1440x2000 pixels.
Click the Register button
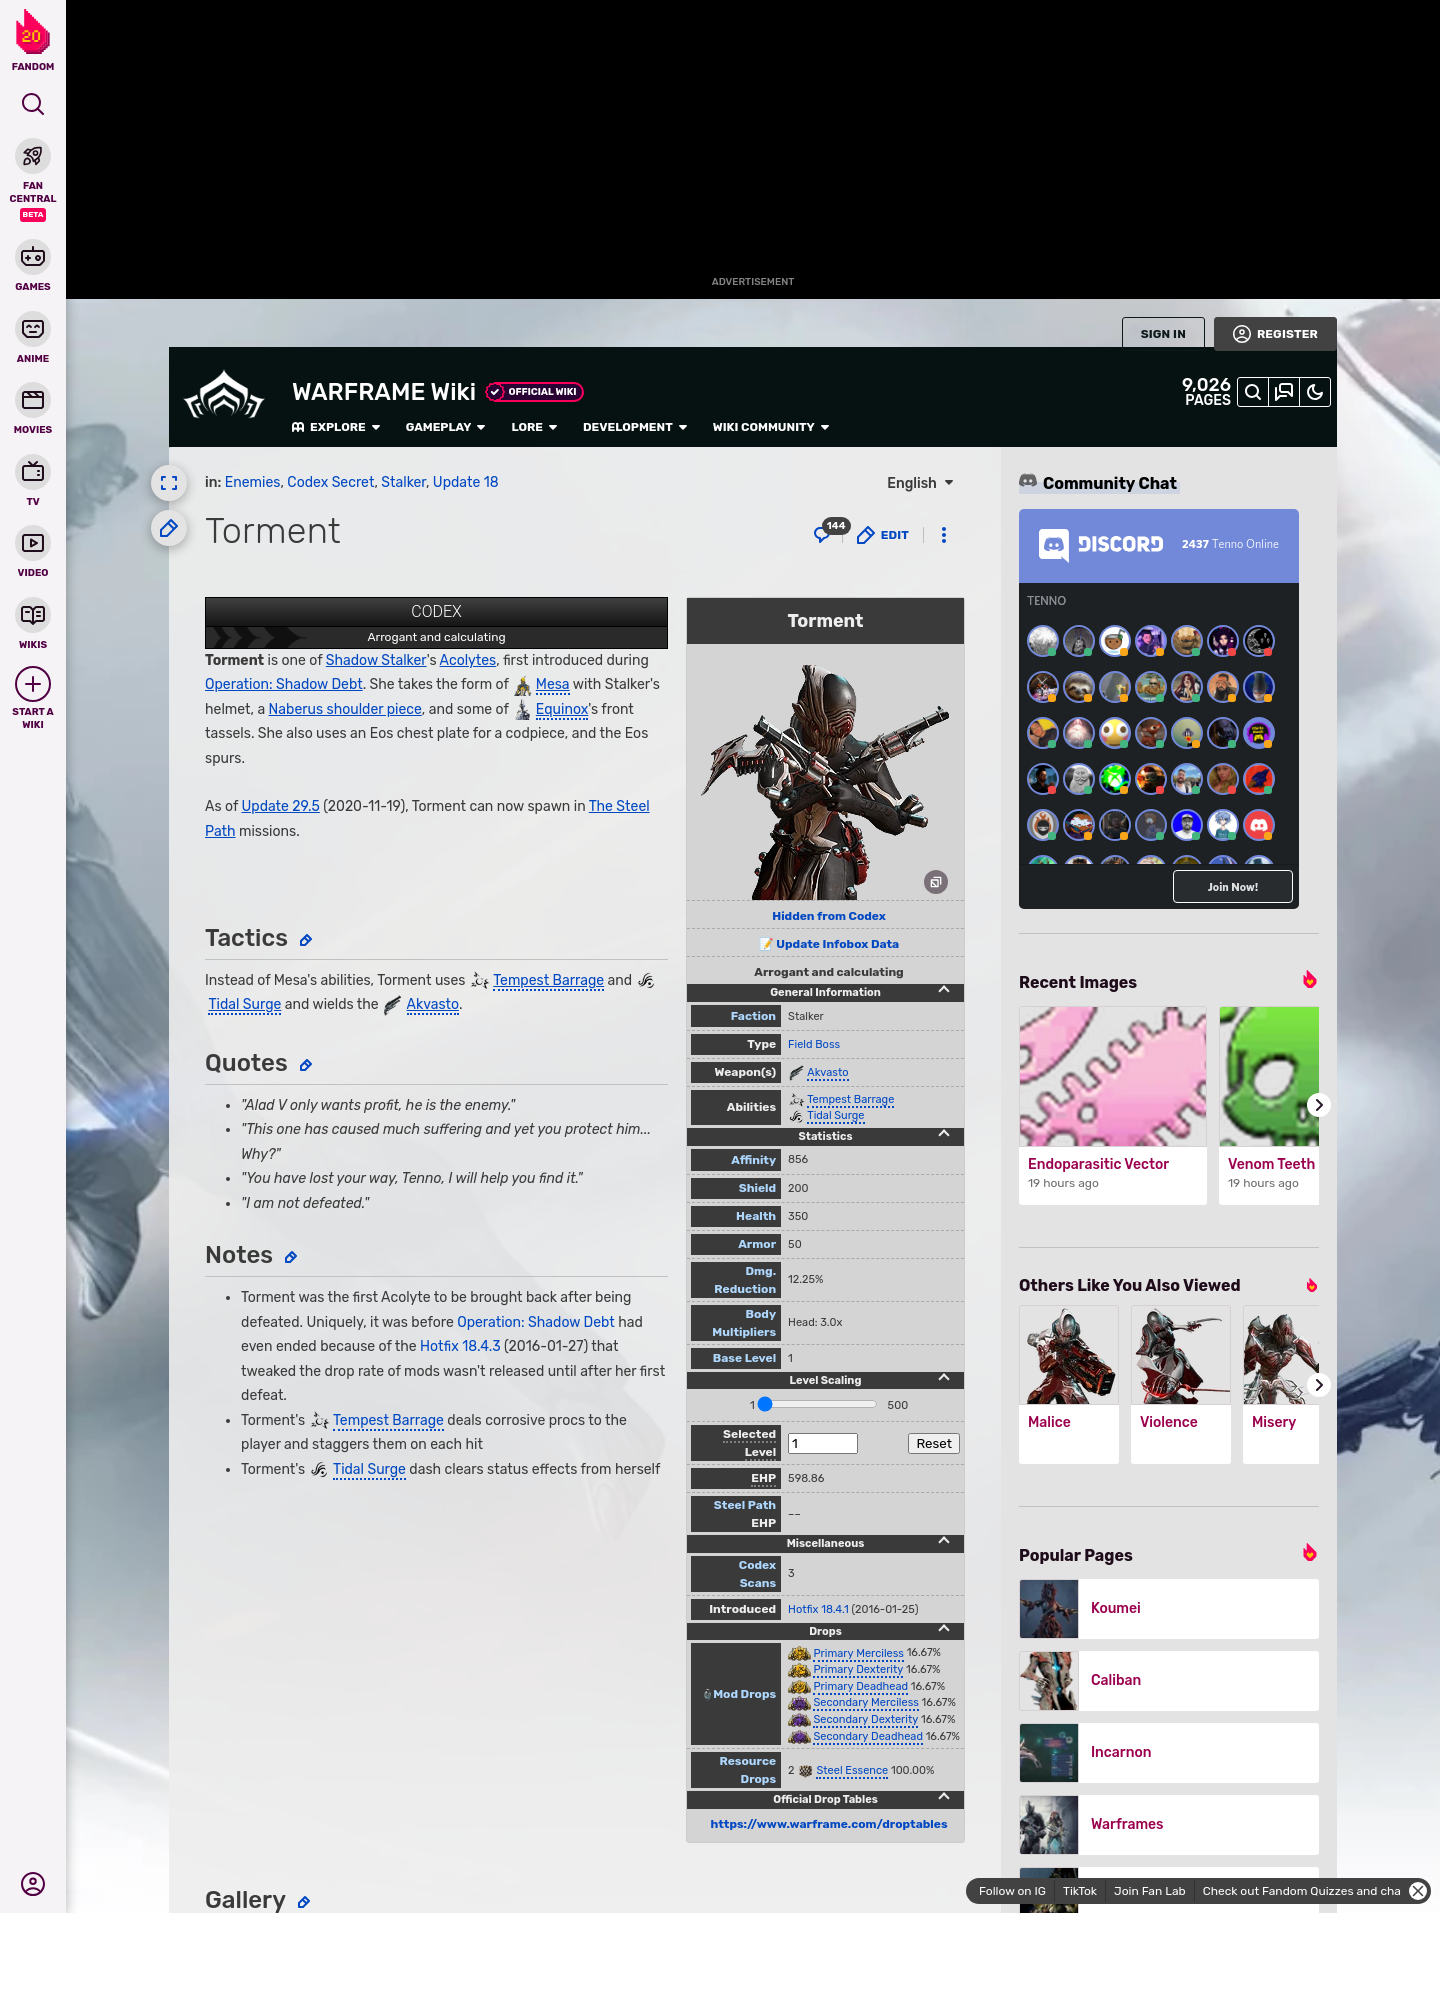coord(1275,334)
